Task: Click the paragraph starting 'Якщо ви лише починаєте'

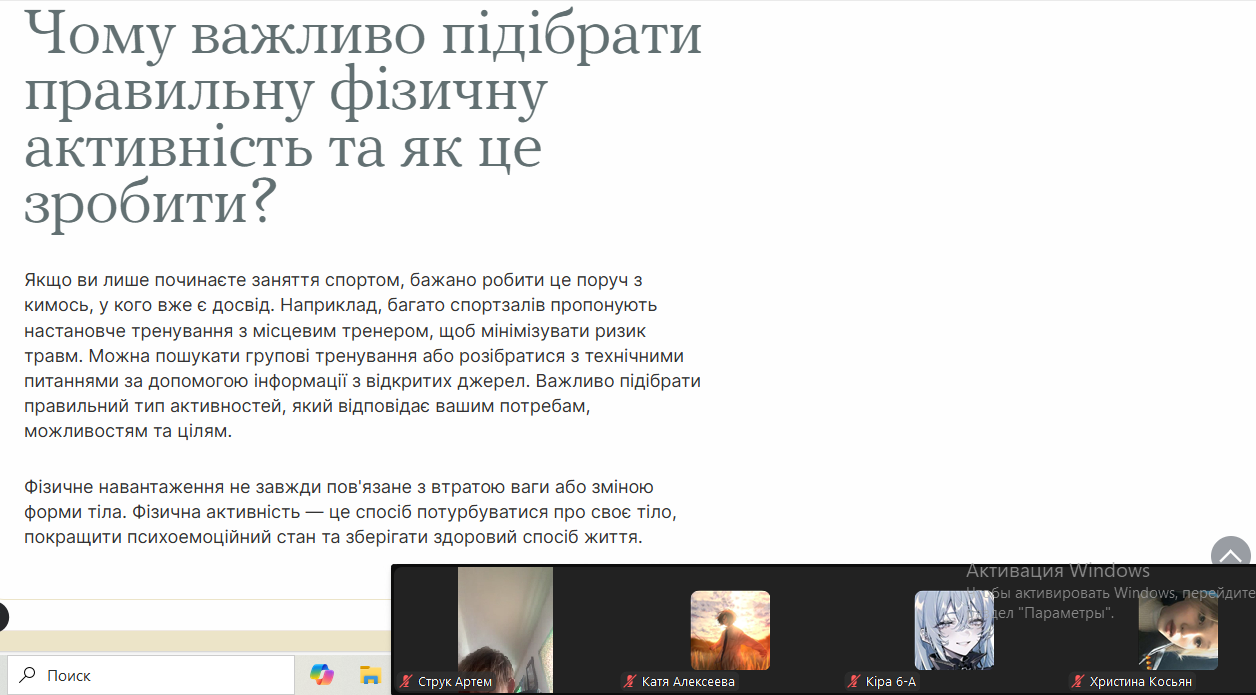Action: click(x=363, y=356)
